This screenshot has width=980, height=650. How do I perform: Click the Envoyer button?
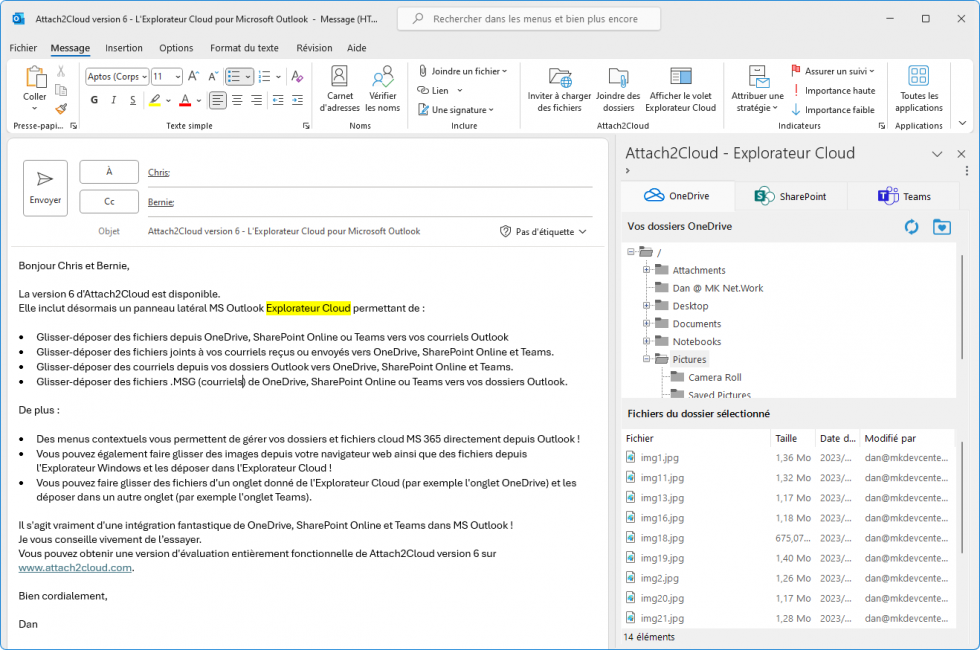click(44, 187)
